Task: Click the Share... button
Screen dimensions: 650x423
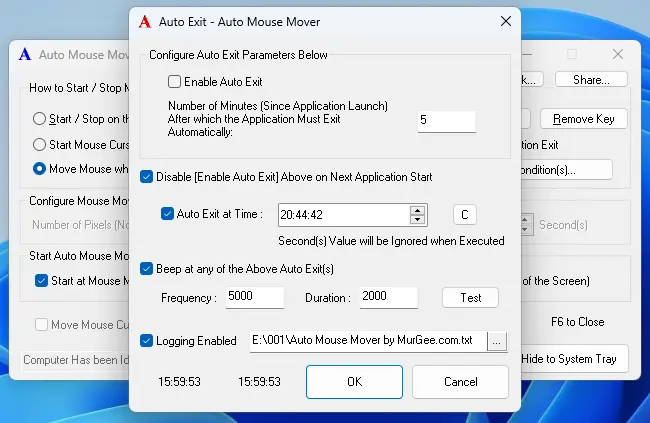Action: tap(591, 80)
